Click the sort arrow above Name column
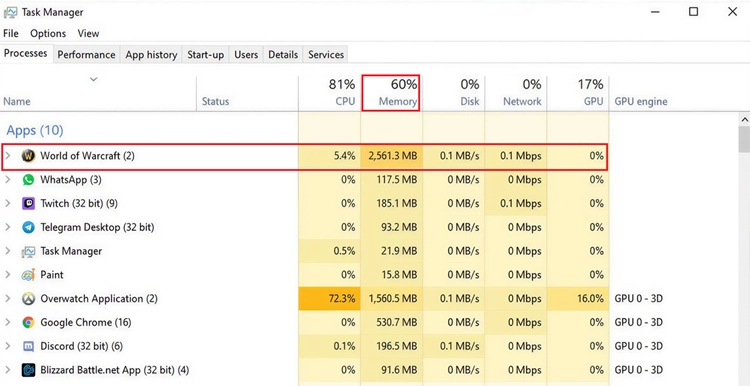Image resolution: width=750 pixels, height=386 pixels. coord(94,79)
